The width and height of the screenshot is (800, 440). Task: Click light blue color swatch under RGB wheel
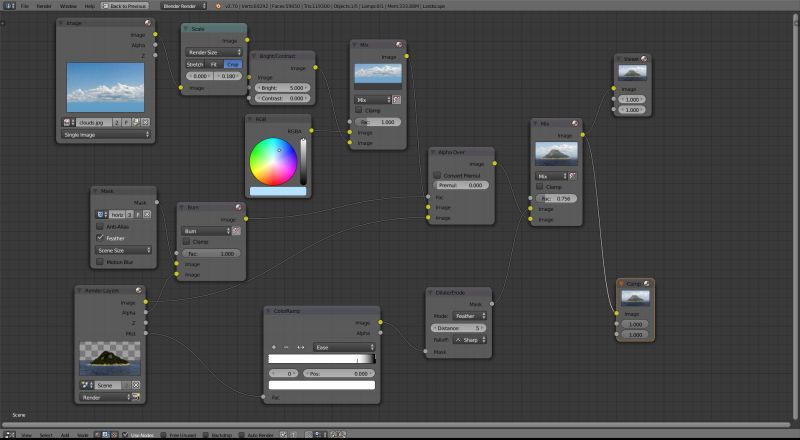click(278, 191)
